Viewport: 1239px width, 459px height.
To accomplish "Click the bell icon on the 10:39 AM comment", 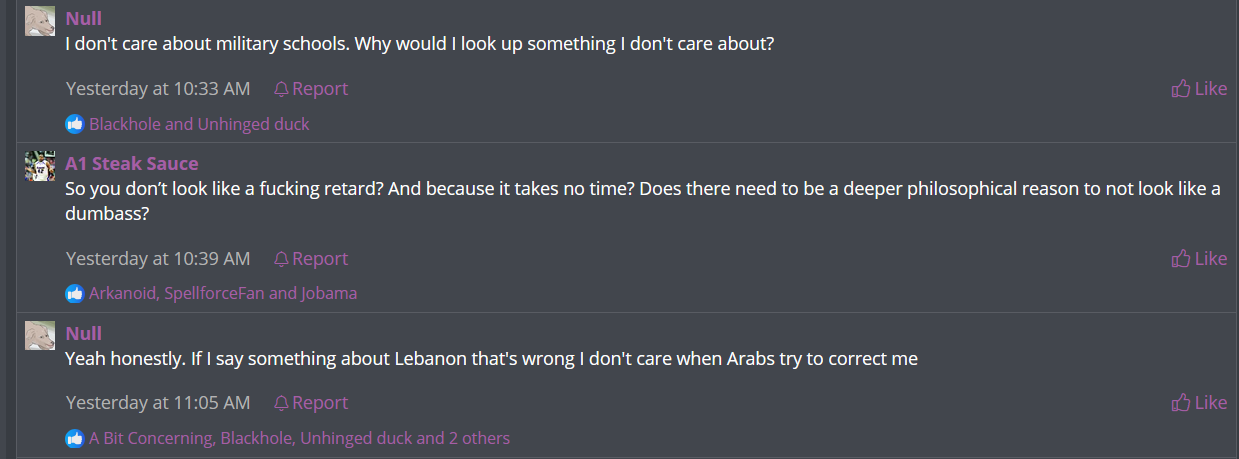I will 282,259.
